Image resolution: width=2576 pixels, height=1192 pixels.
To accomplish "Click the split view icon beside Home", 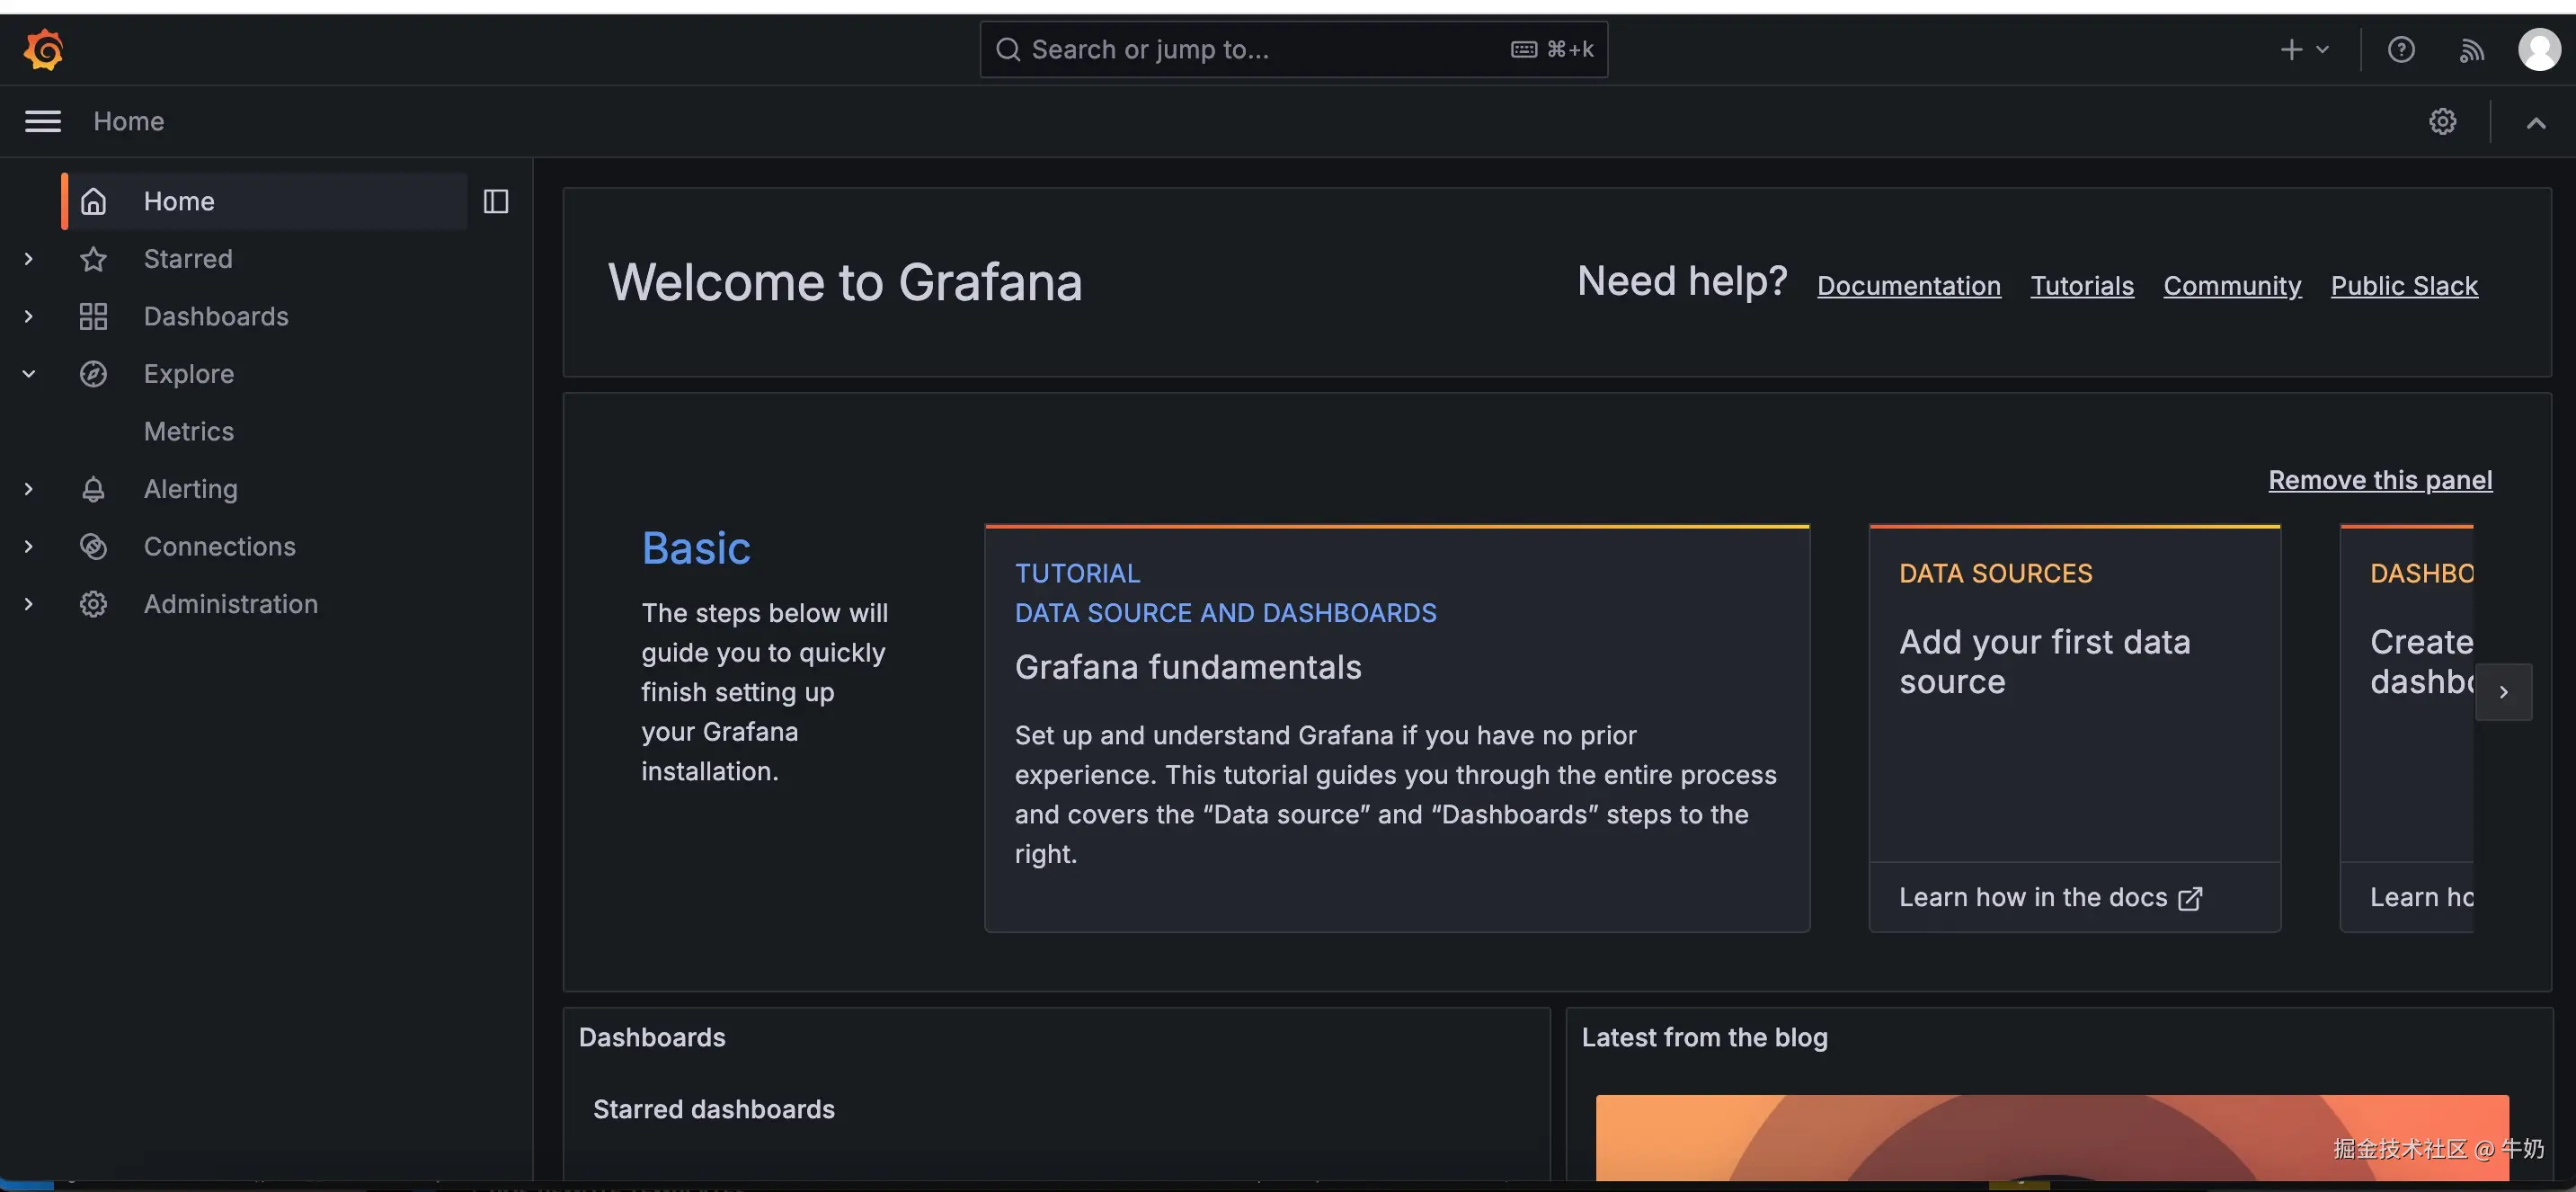I will coord(495,201).
